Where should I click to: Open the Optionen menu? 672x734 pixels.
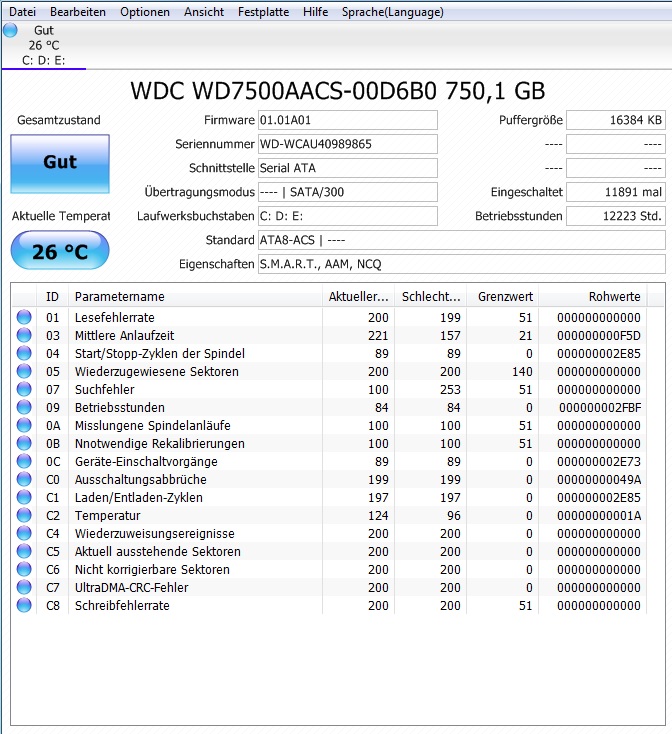coord(145,12)
